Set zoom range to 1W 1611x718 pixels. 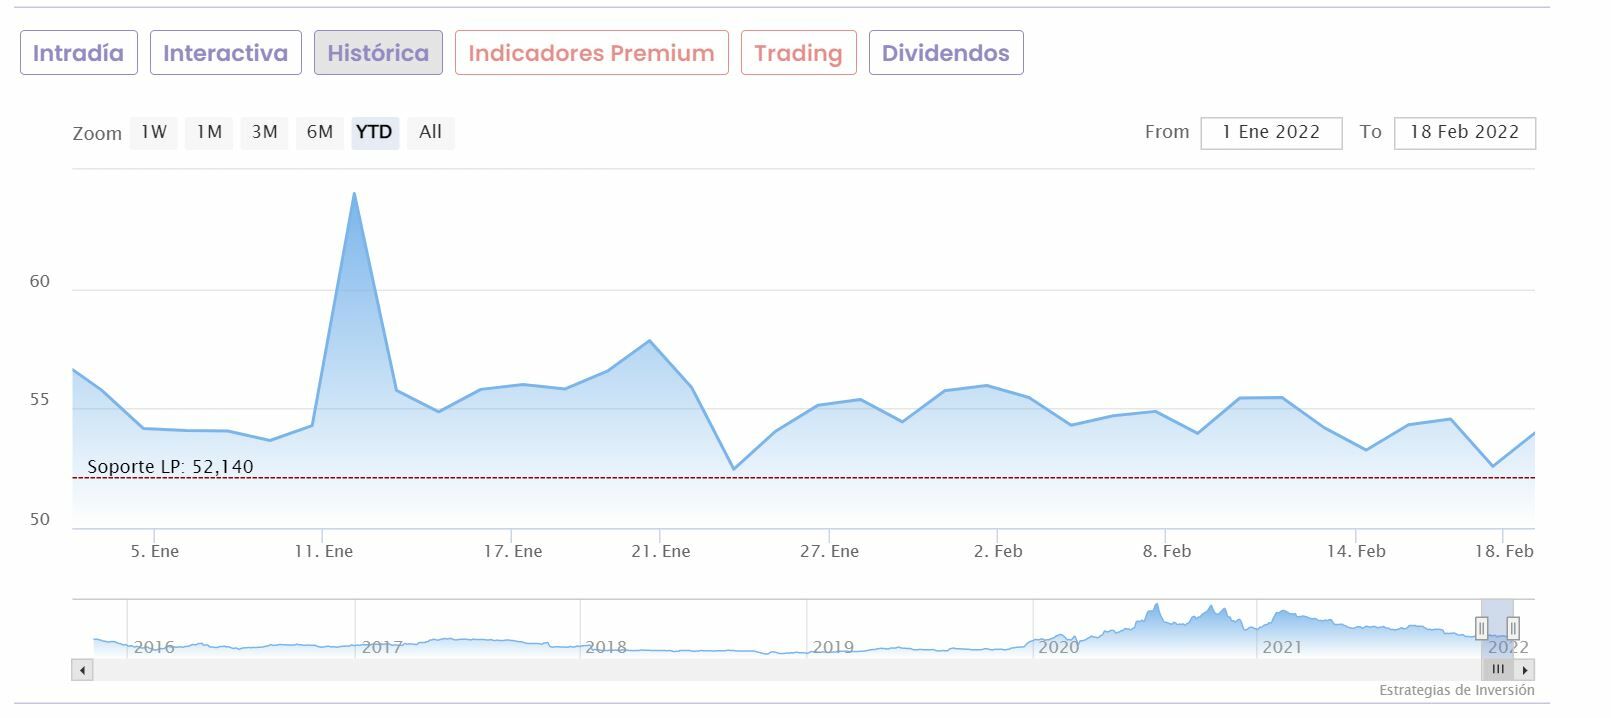pos(154,132)
